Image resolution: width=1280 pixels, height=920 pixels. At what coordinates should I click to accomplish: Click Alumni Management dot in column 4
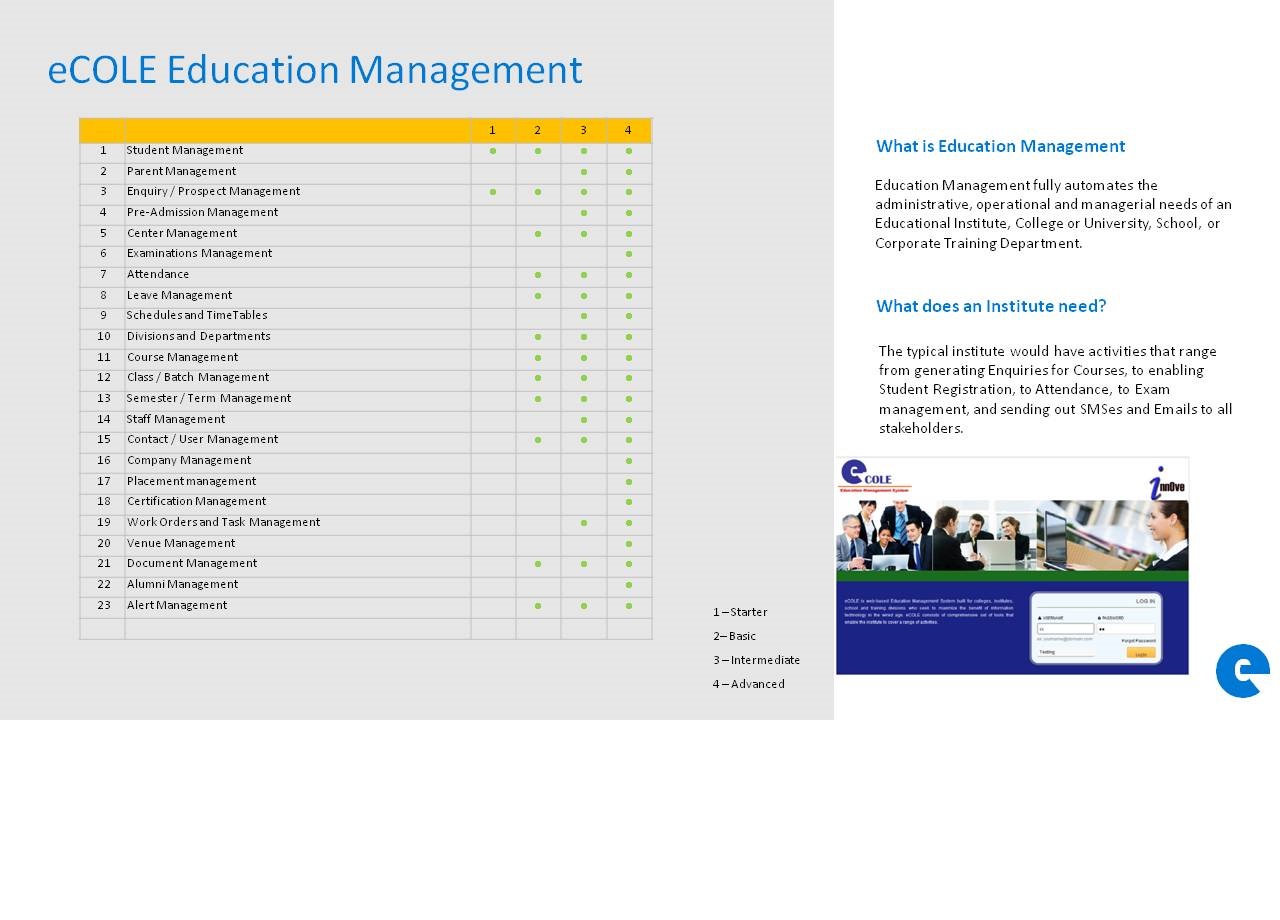tap(629, 585)
